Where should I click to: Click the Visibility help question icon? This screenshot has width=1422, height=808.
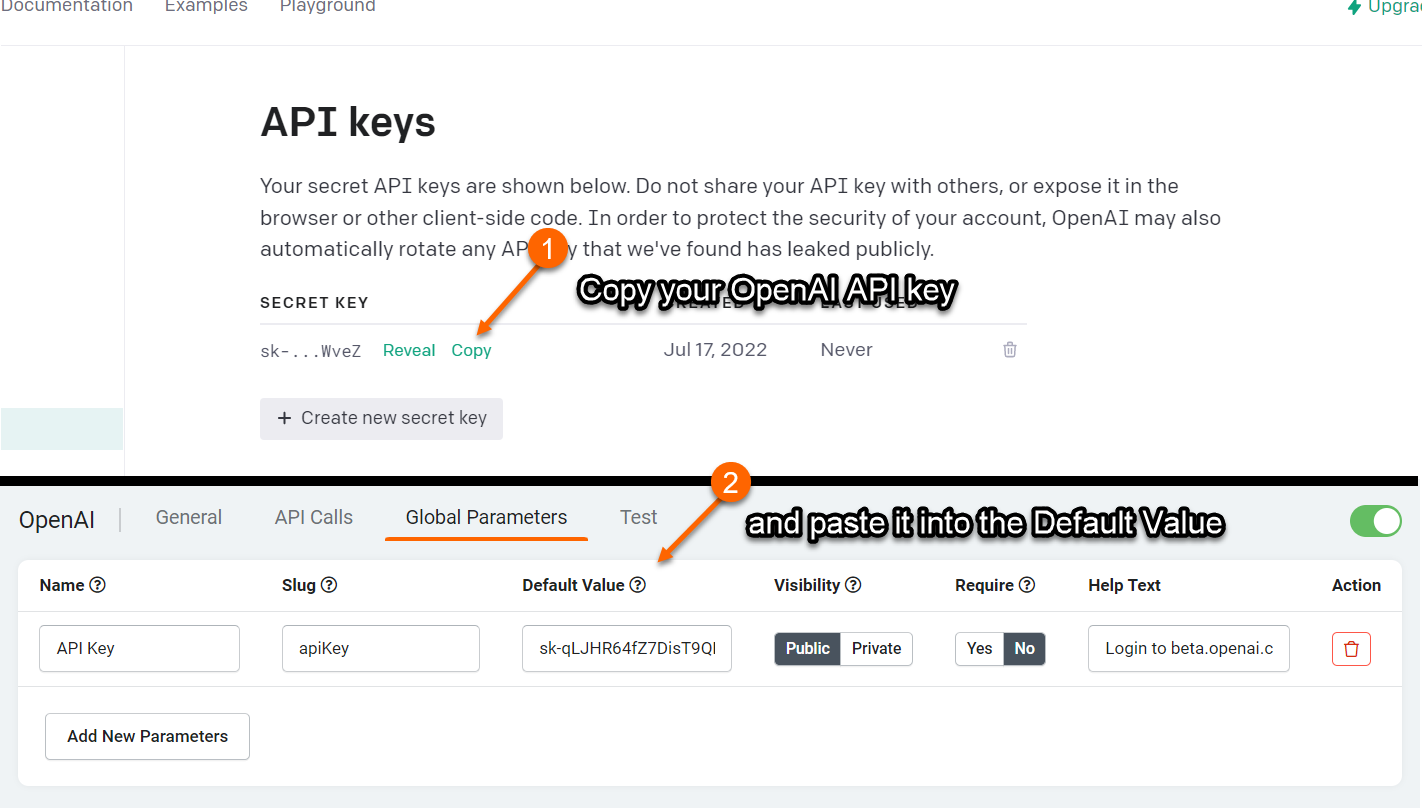click(x=853, y=585)
